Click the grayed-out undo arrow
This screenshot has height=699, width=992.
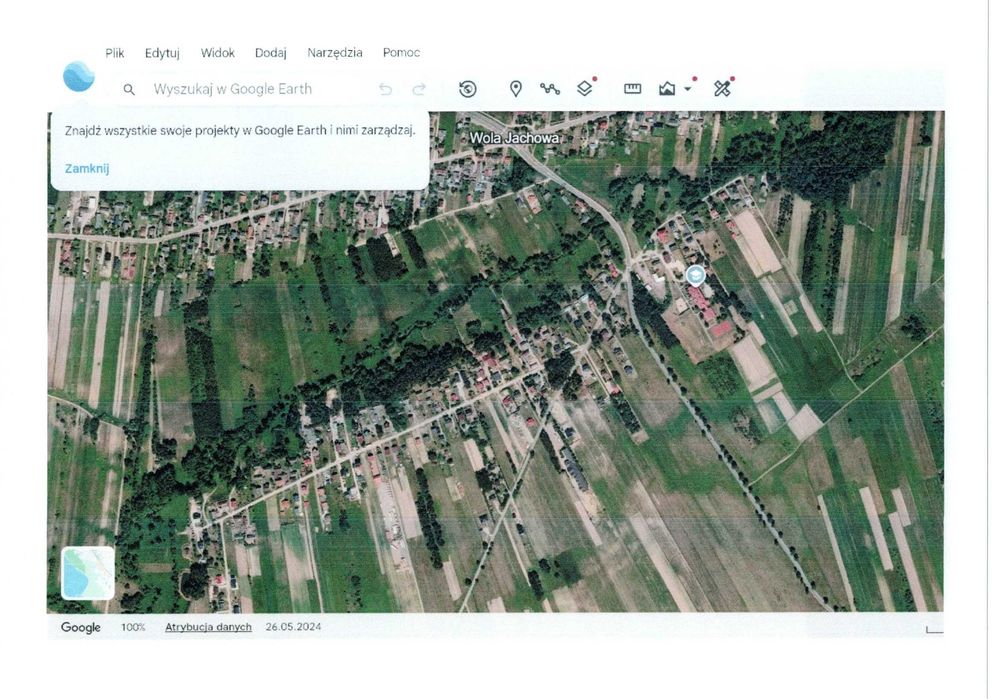tap(385, 90)
